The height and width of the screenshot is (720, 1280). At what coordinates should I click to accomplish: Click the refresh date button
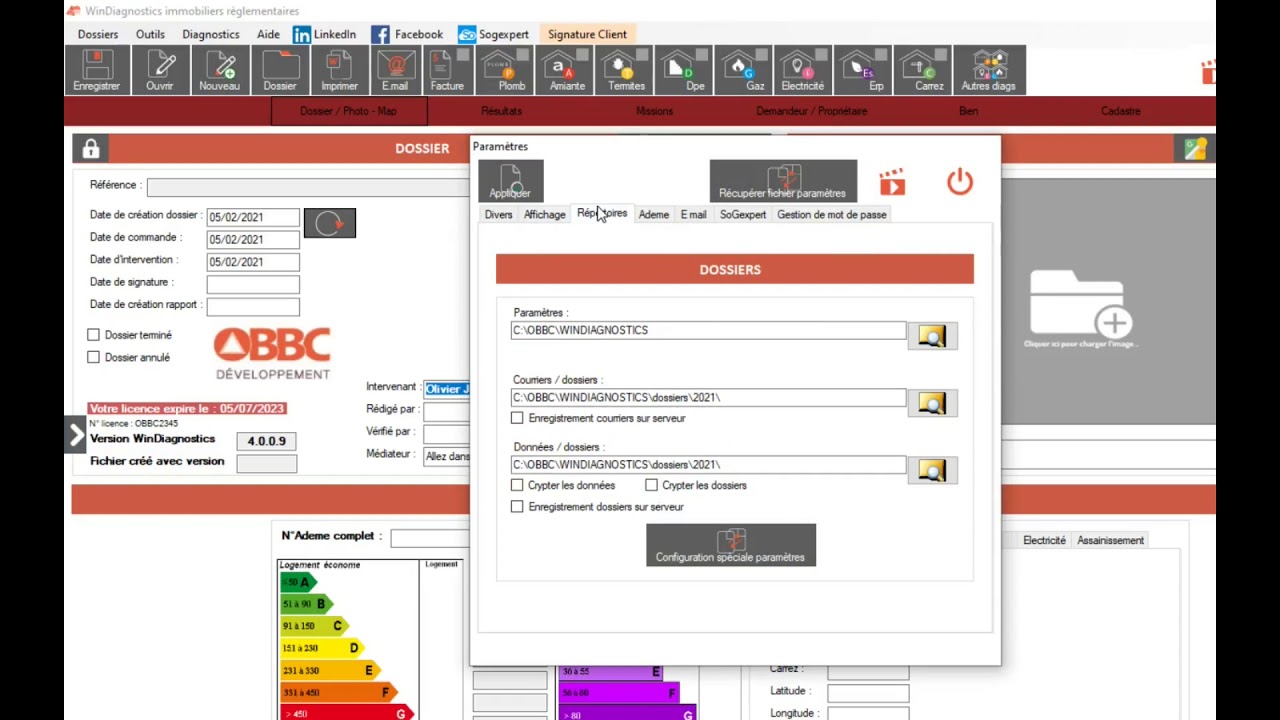[329, 223]
